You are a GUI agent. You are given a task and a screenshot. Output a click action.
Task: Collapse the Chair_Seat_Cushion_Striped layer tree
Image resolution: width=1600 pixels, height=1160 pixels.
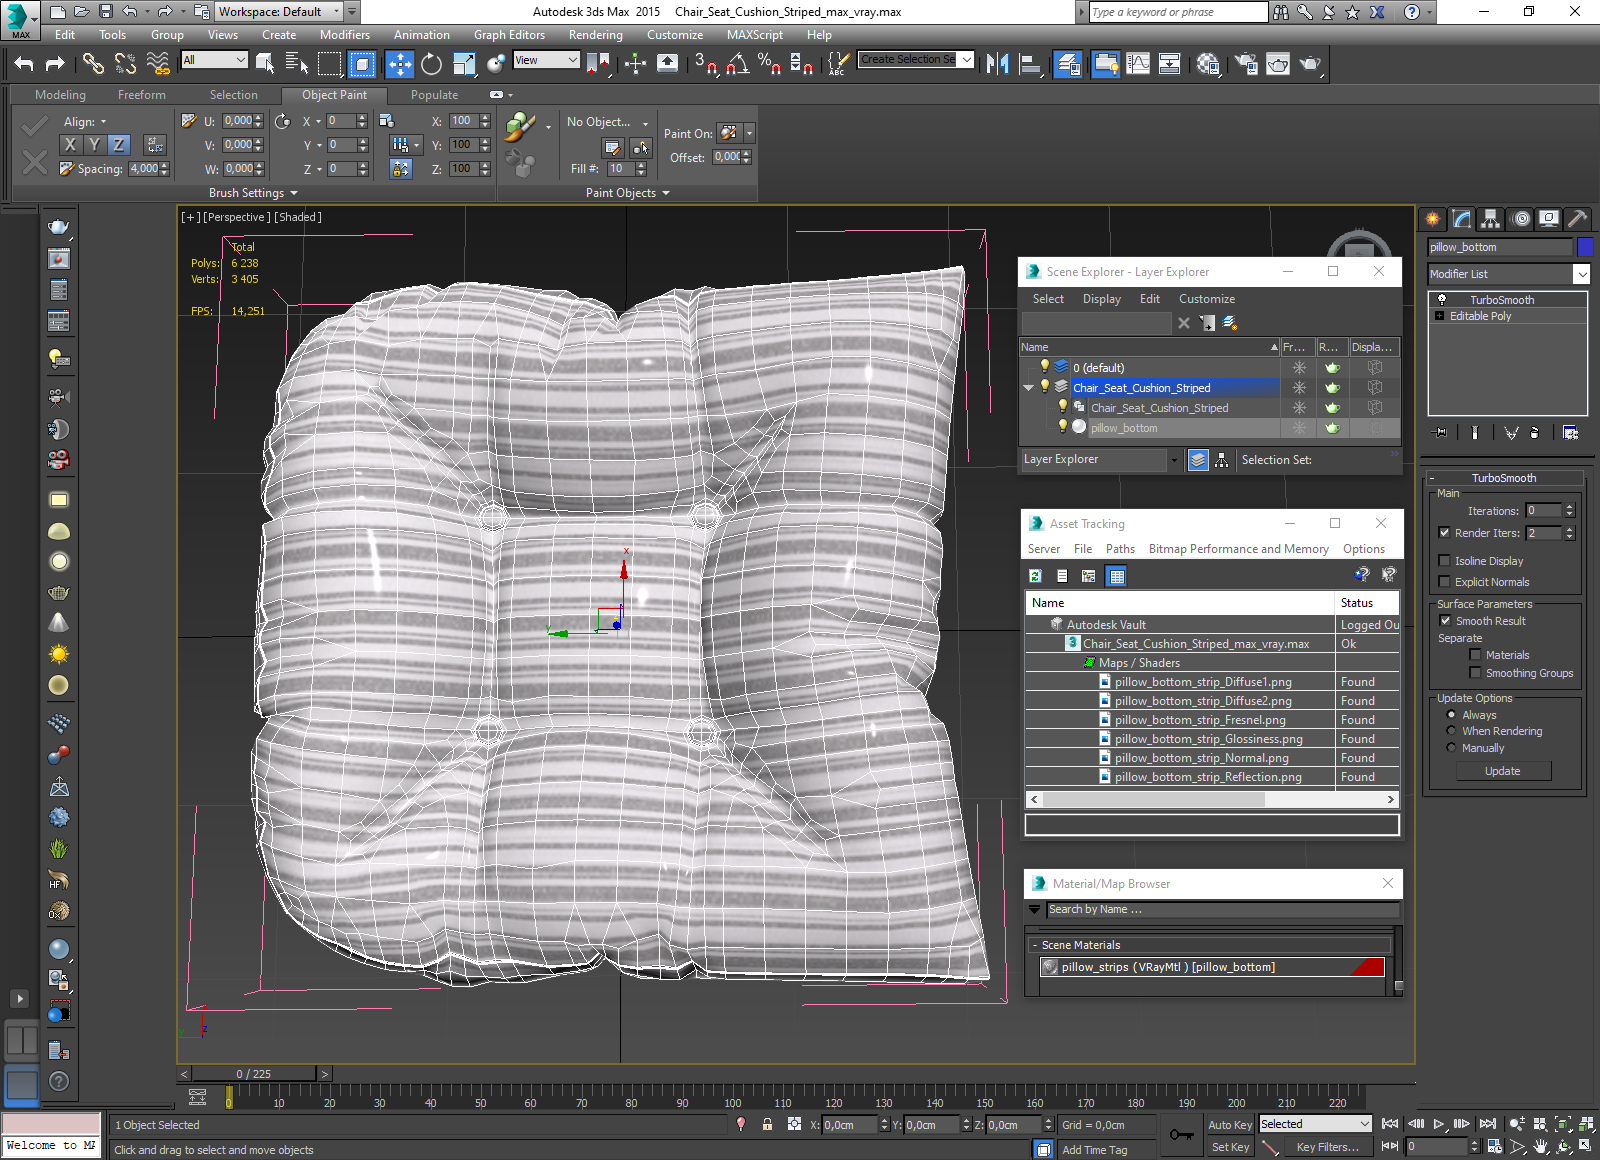(1029, 388)
